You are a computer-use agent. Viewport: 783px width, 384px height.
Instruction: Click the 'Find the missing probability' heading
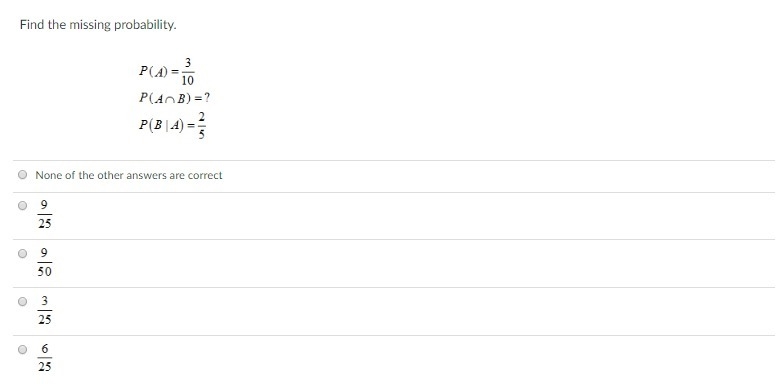pos(98,25)
